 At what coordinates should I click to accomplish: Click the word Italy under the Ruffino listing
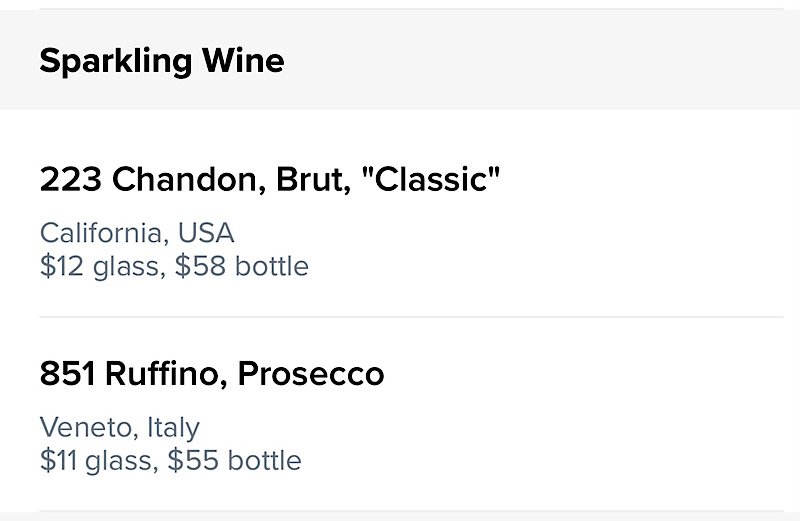click(x=173, y=428)
